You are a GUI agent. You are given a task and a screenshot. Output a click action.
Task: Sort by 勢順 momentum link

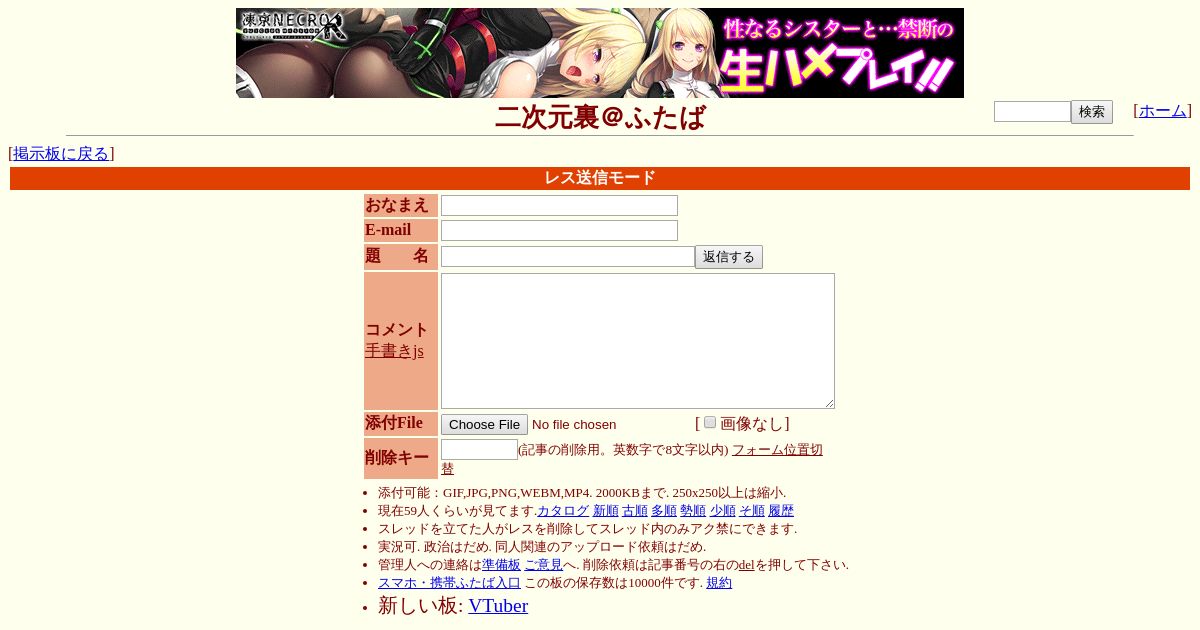tap(693, 511)
